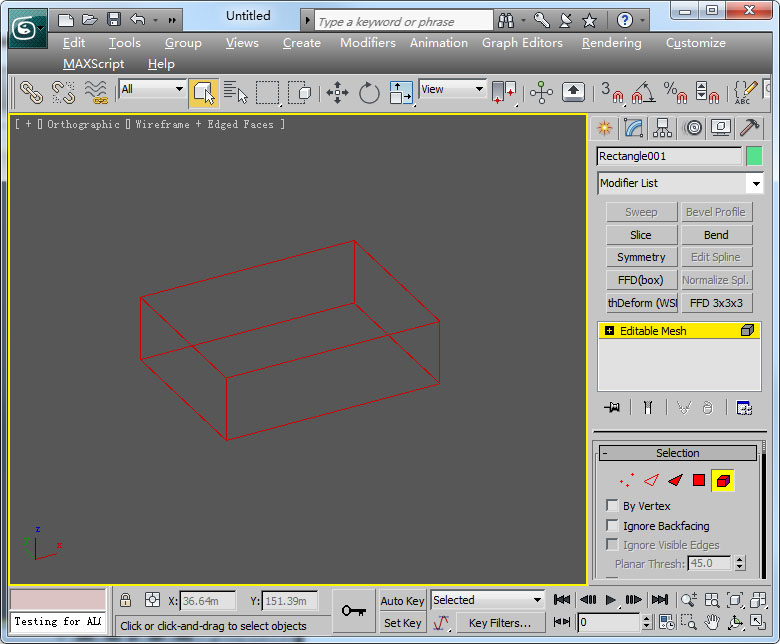Image resolution: width=780 pixels, height=644 pixels.
Task: Toggle Angle Snap
Action: [x=643, y=92]
